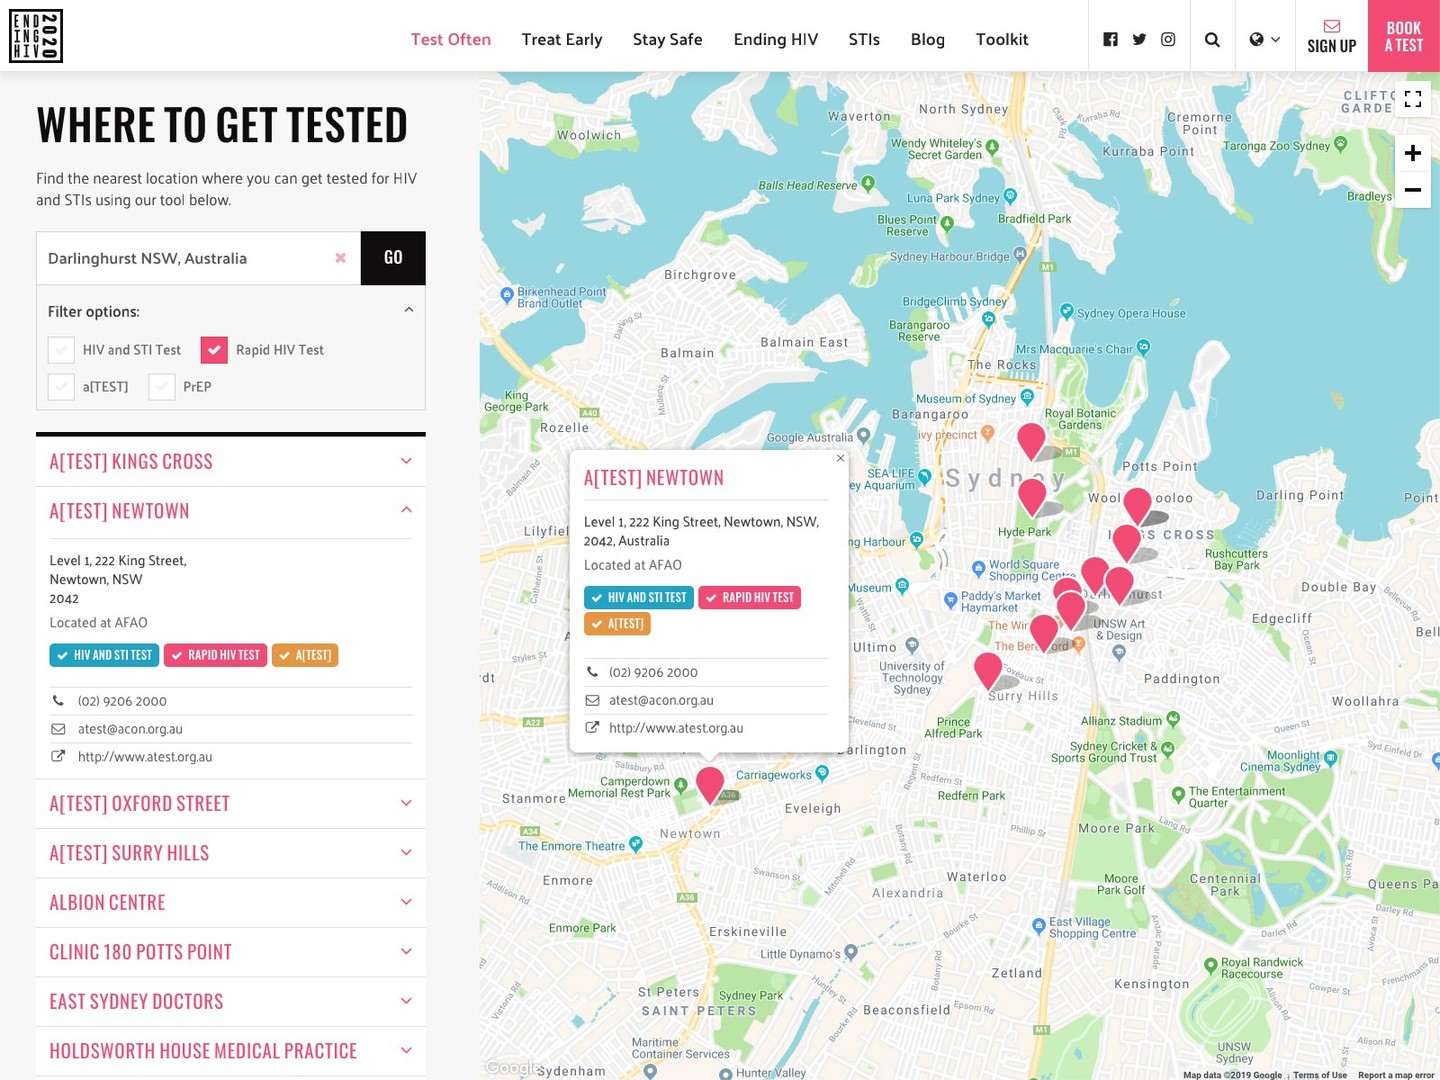Click the Luna Park Sydney map marker
Viewport: 1440px width, 1080px height.
tap(1010, 196)
